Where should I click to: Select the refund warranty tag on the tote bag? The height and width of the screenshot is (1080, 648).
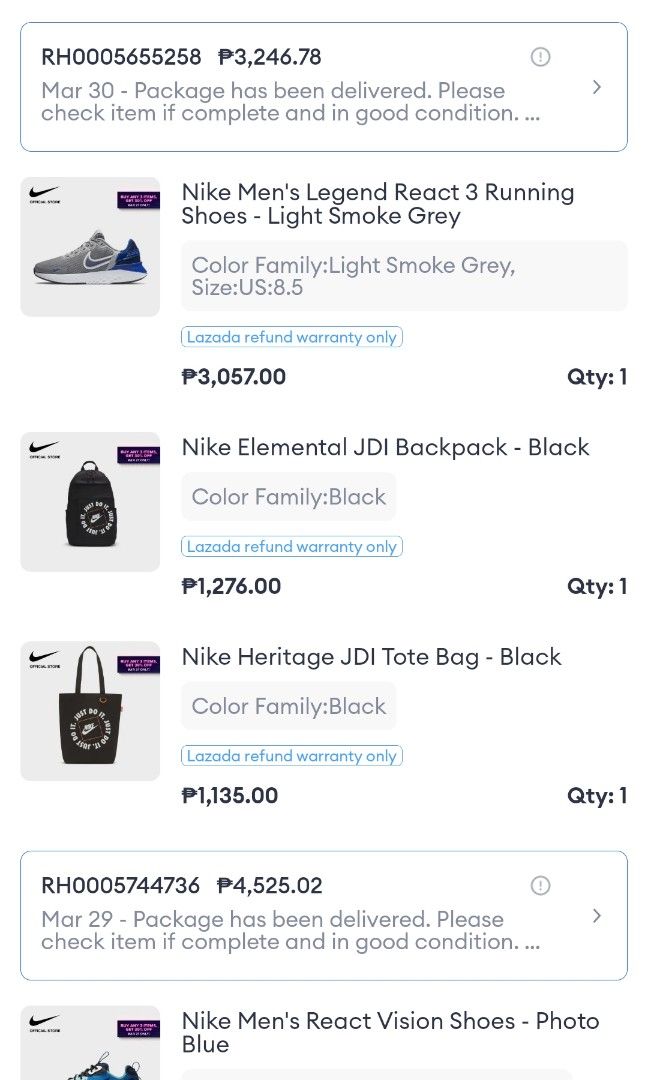tap(292, 756)
